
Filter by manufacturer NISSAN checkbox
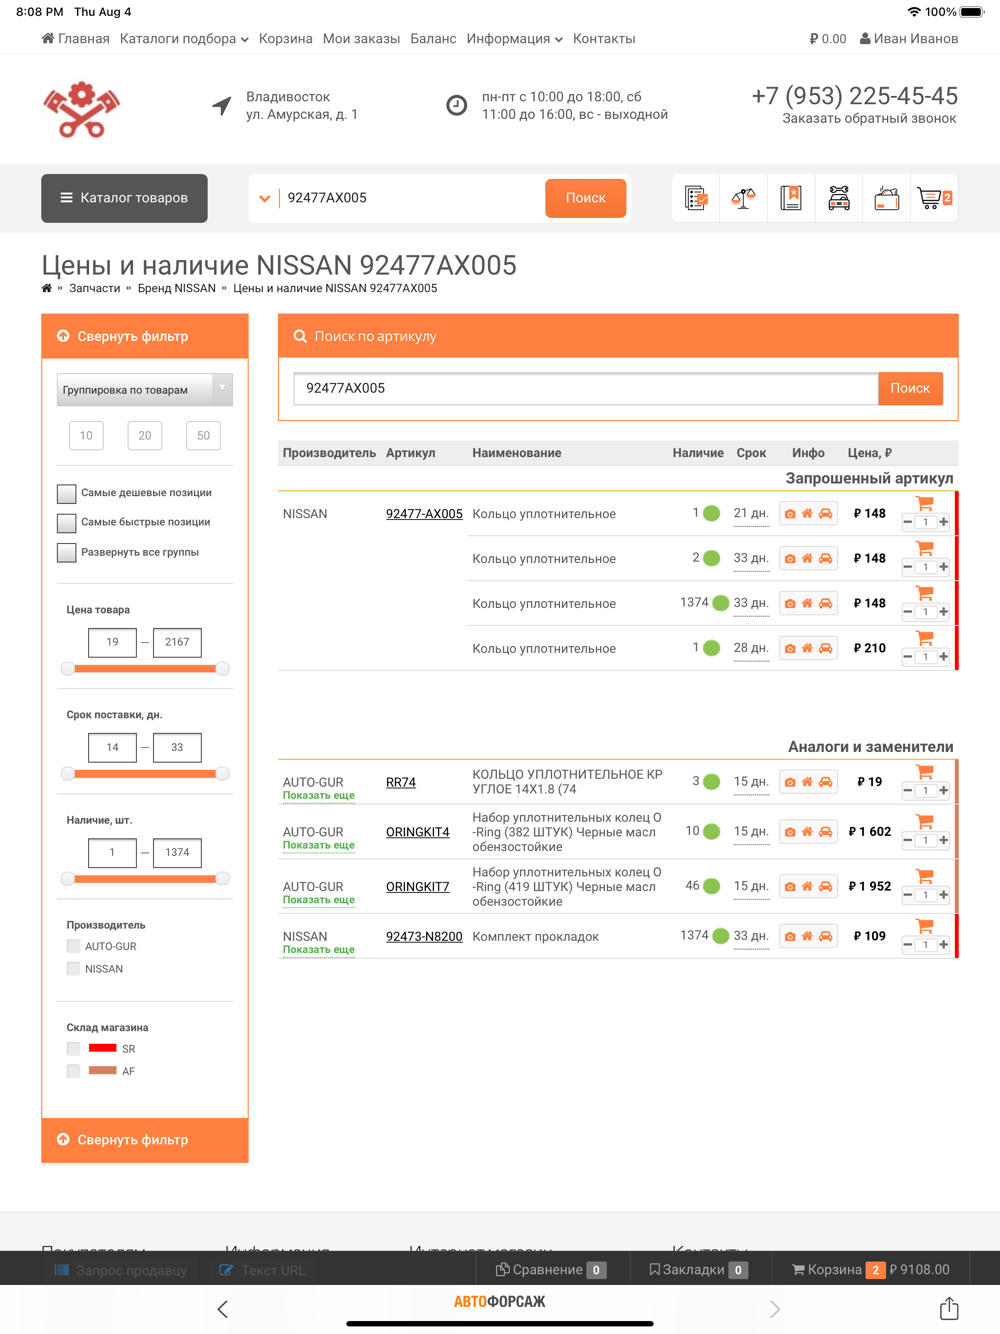pyautogui.click(x=73, y=969)
